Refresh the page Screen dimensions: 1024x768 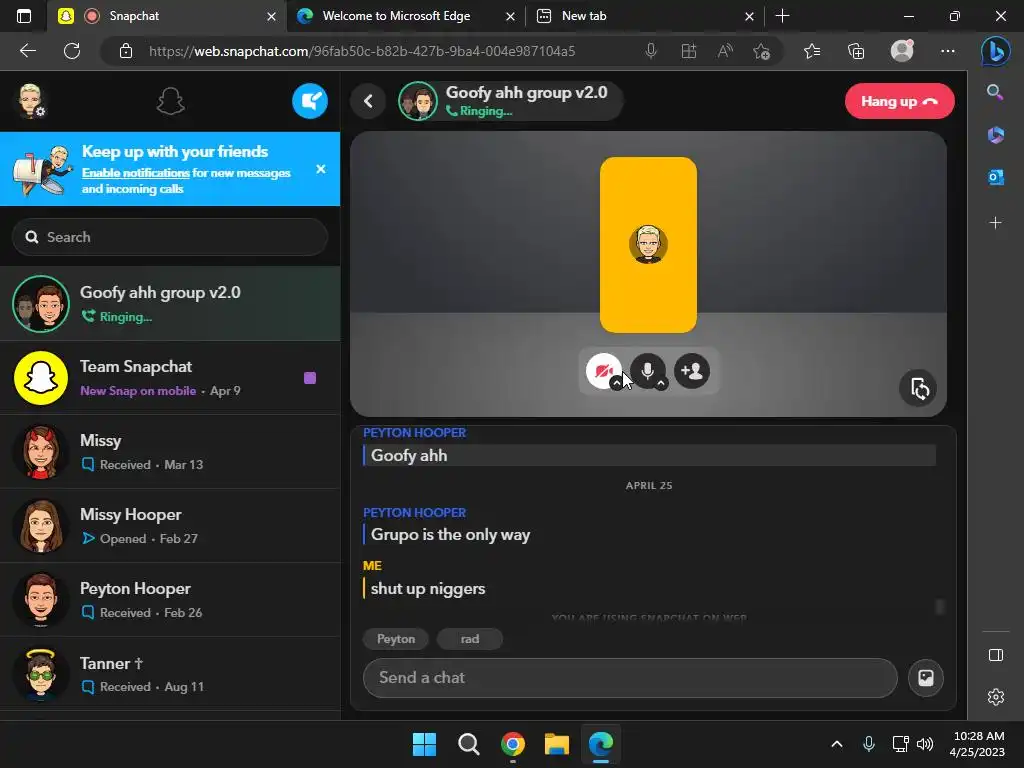coord(72,51)
